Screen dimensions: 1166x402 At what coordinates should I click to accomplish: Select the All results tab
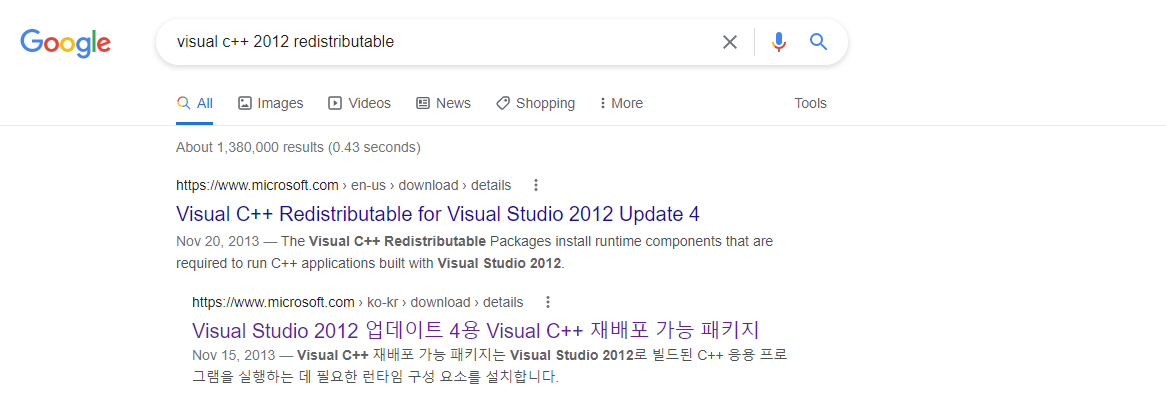(195, 103)
